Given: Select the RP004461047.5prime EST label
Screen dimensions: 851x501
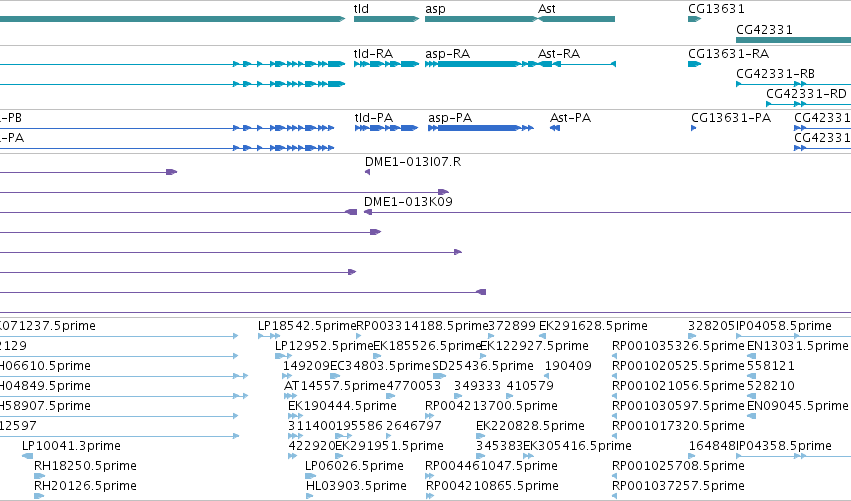Looking at the screenshot, I should pos(491,465).
